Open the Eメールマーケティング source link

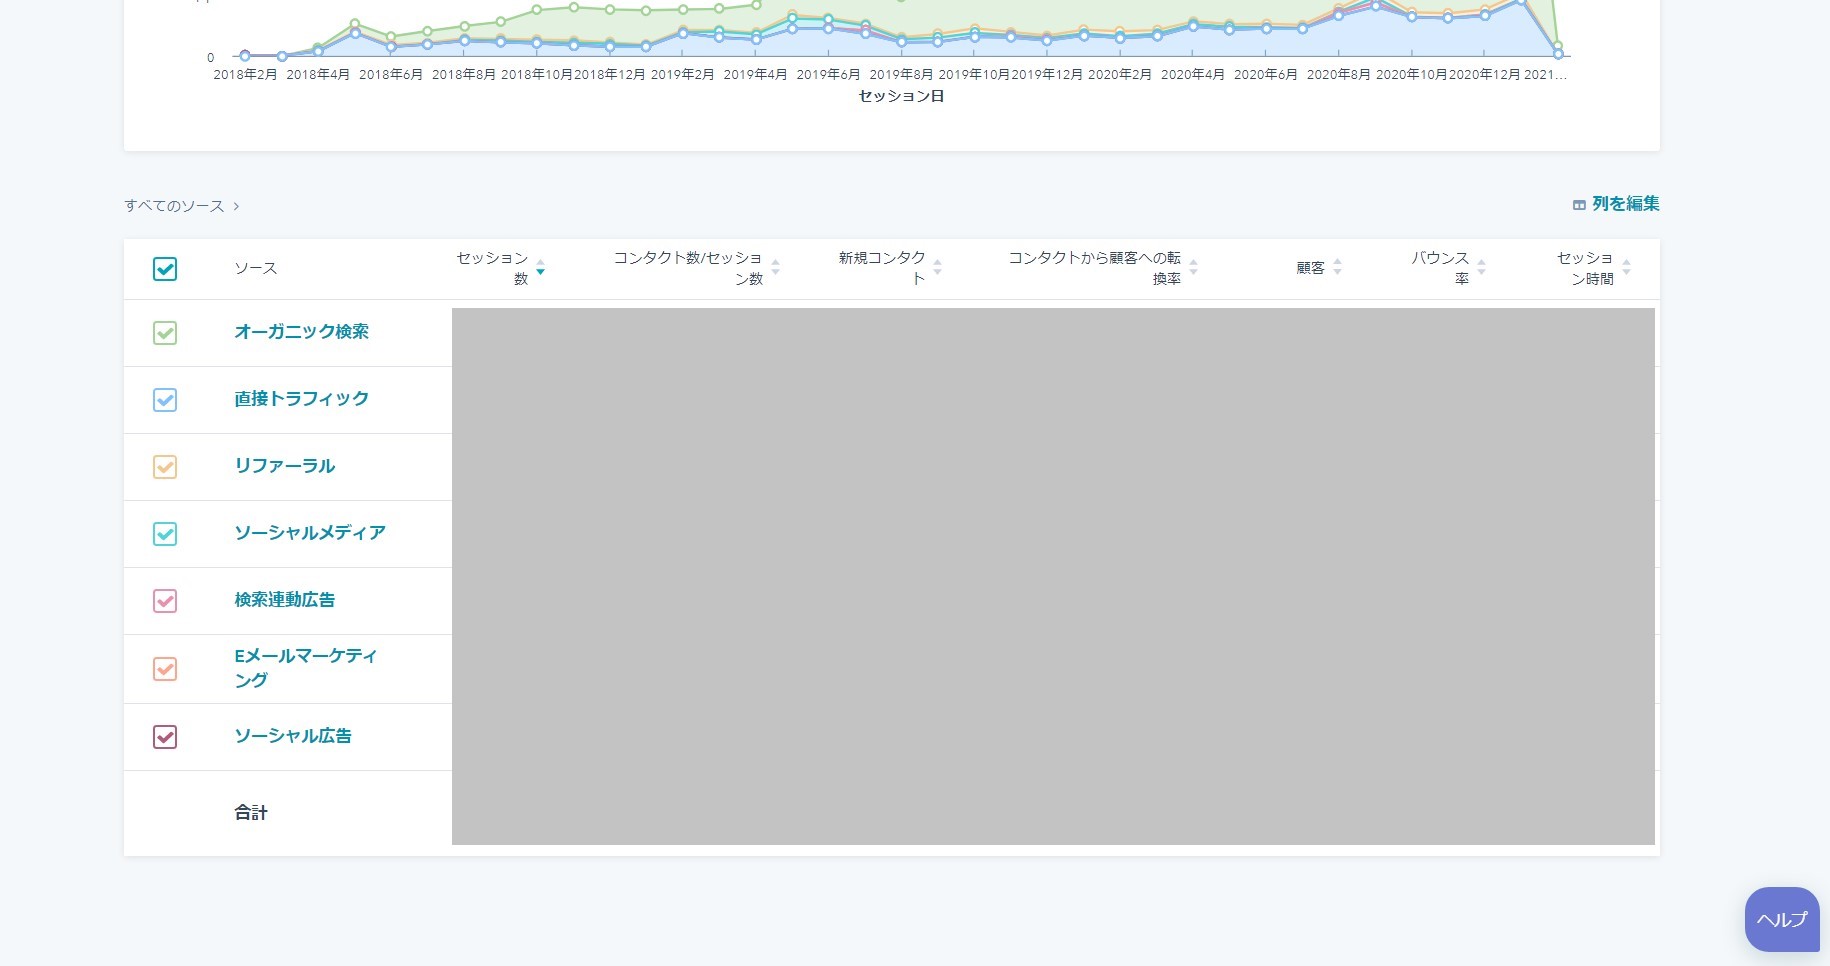(305, 668)
